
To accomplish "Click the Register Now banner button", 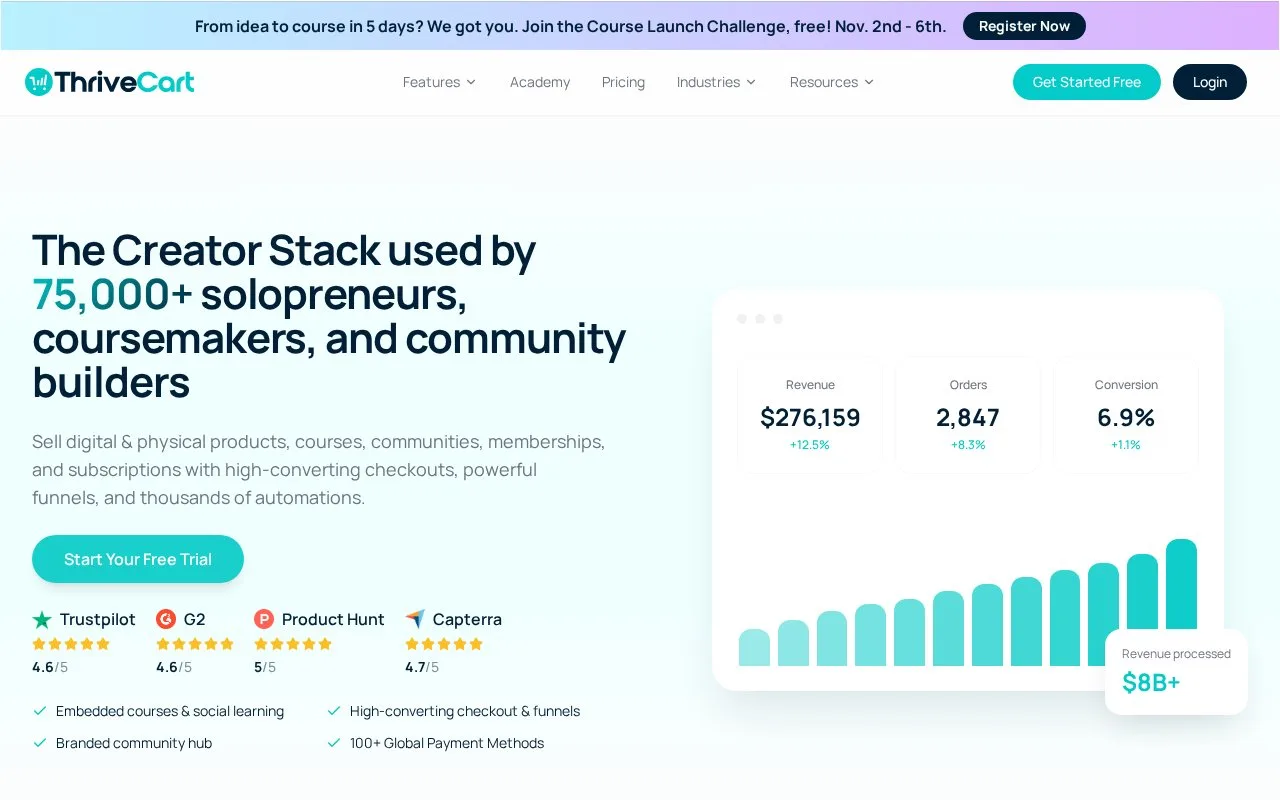I will pos(1024,26).
